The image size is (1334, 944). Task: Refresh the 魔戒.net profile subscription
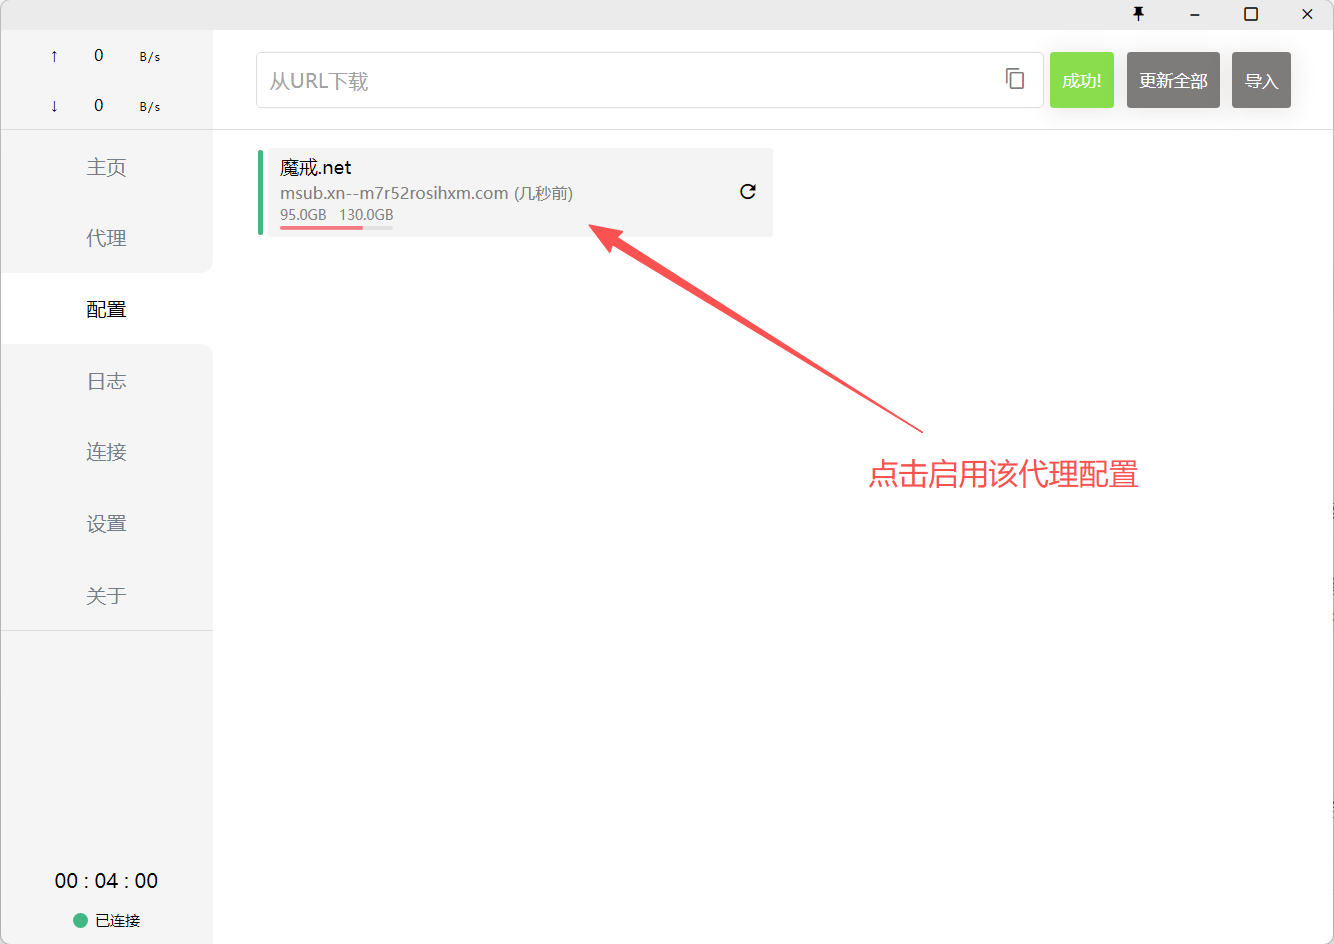[747, 192]
